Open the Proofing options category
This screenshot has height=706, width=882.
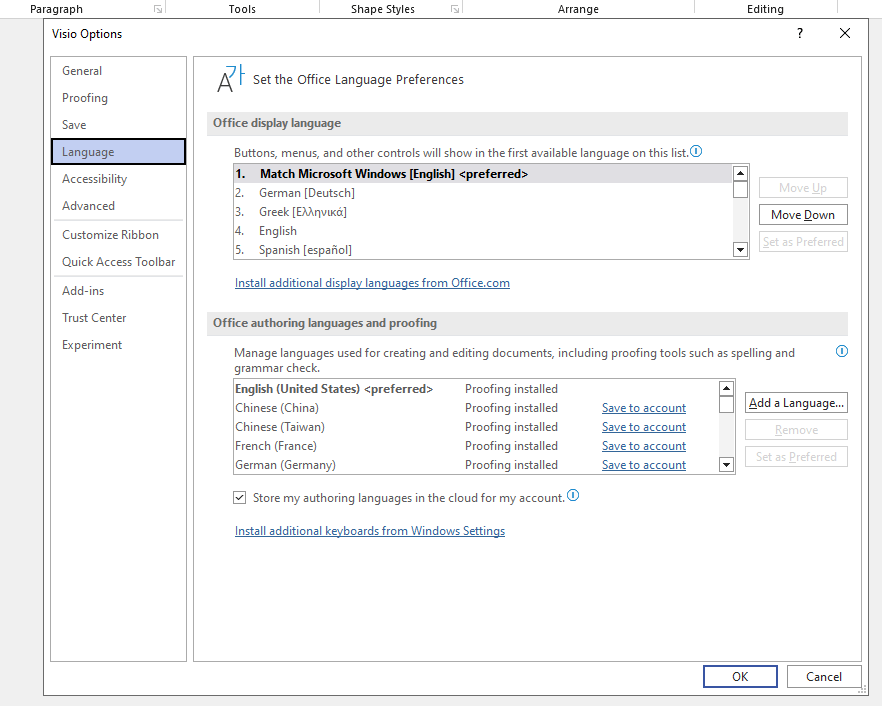pyautogui.click(x=118, y=98)
